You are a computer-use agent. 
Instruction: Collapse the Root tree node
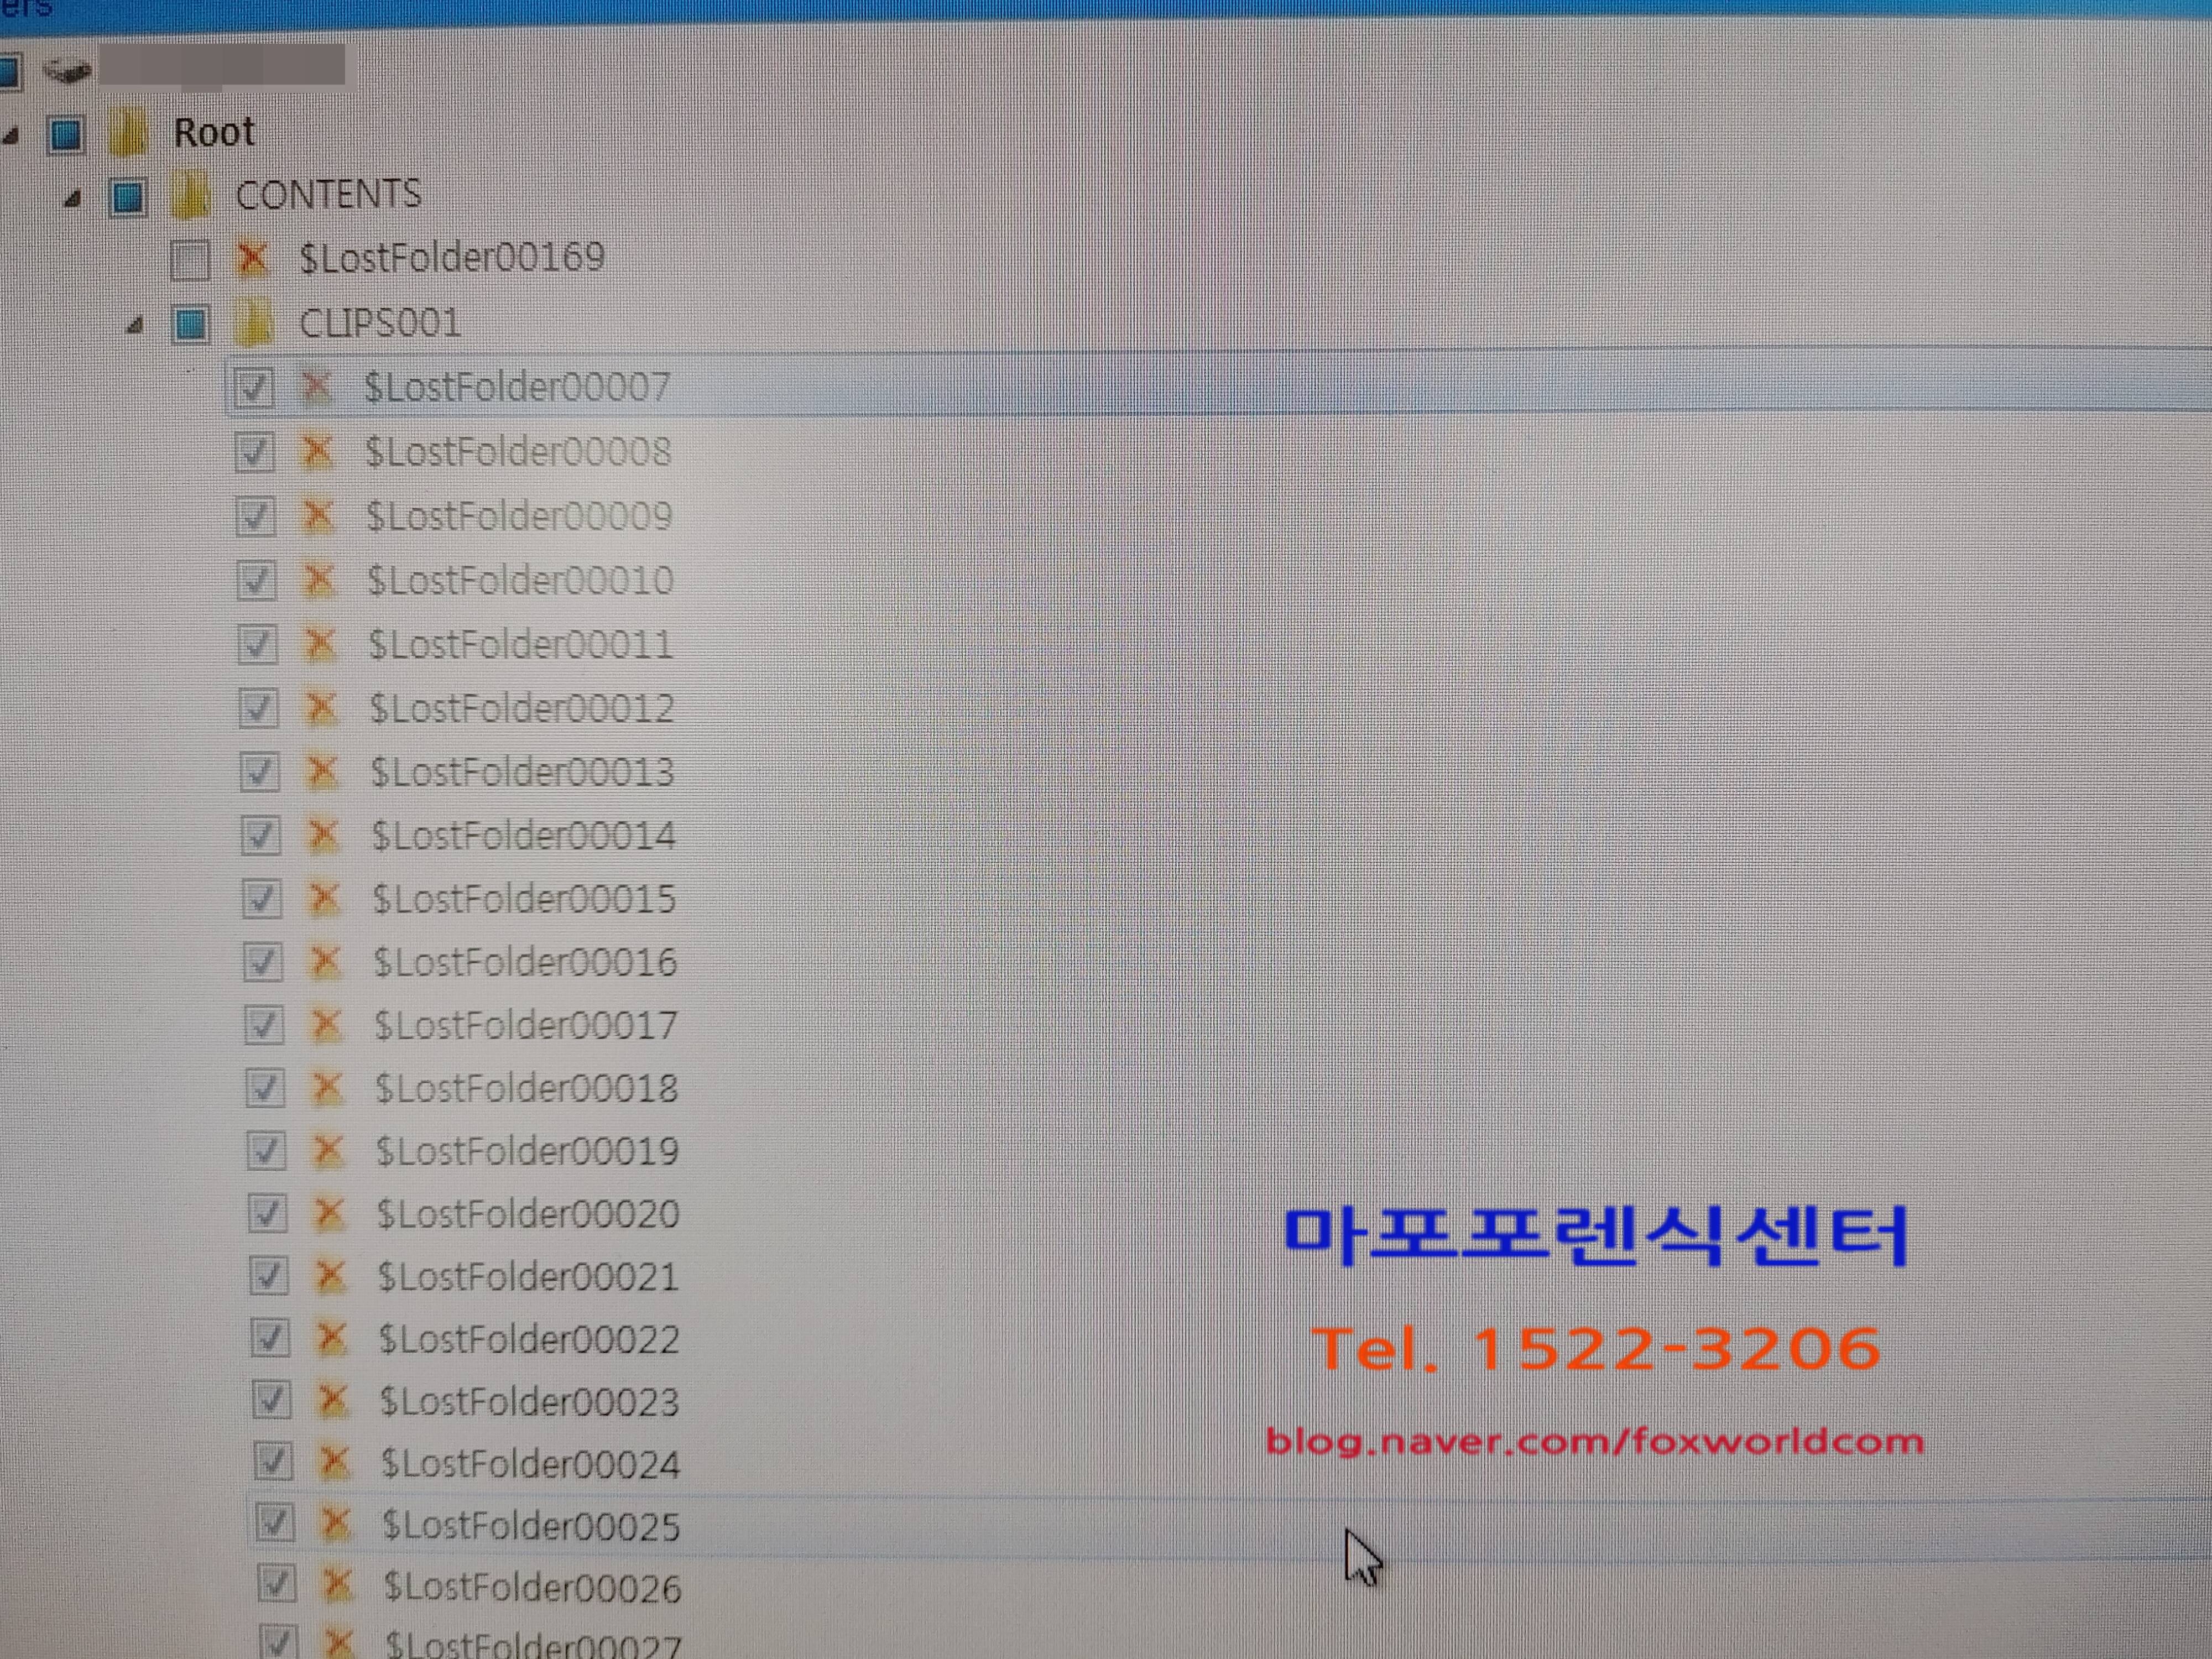[11, 137]
